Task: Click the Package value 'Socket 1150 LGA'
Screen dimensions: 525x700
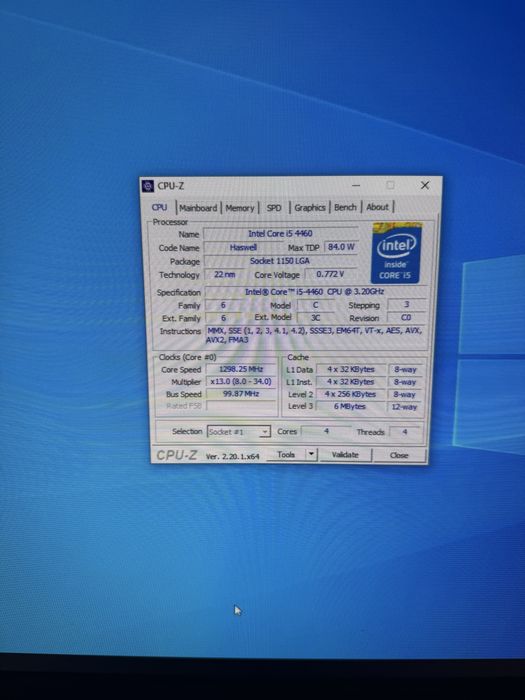Action: [280, 261]
